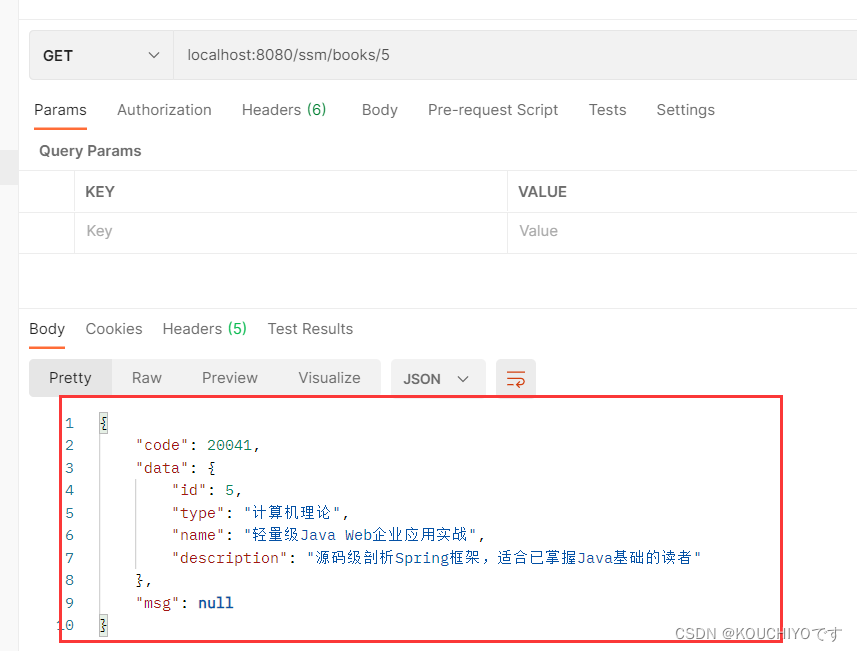Open the request Headers (6) tab
The image size is (857, 651).
pyautogui.click(x=284, y=110)
